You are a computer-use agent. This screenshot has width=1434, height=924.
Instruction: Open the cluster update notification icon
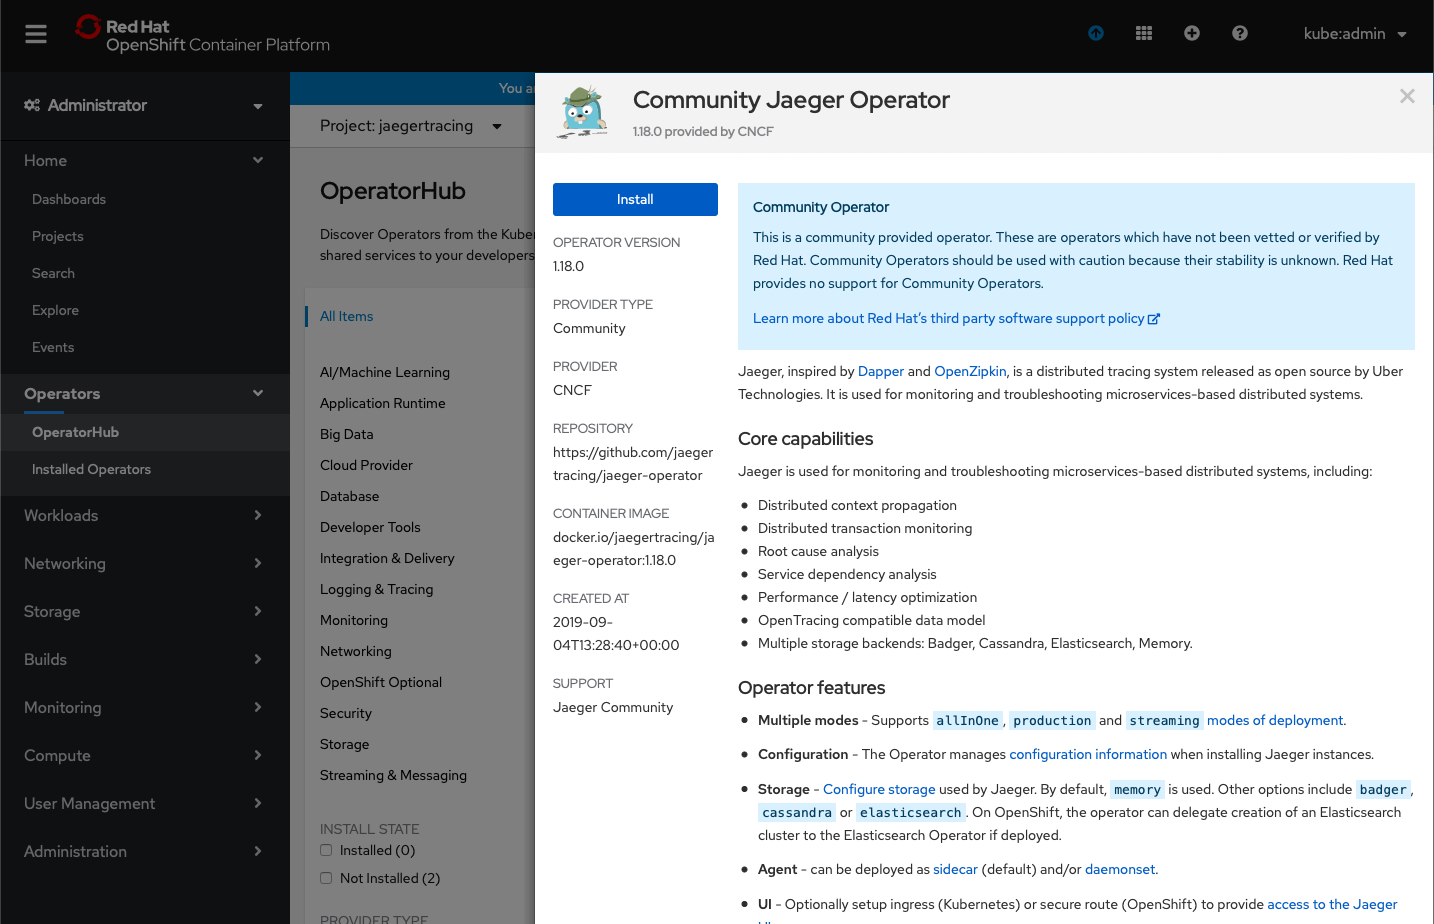1096,33
